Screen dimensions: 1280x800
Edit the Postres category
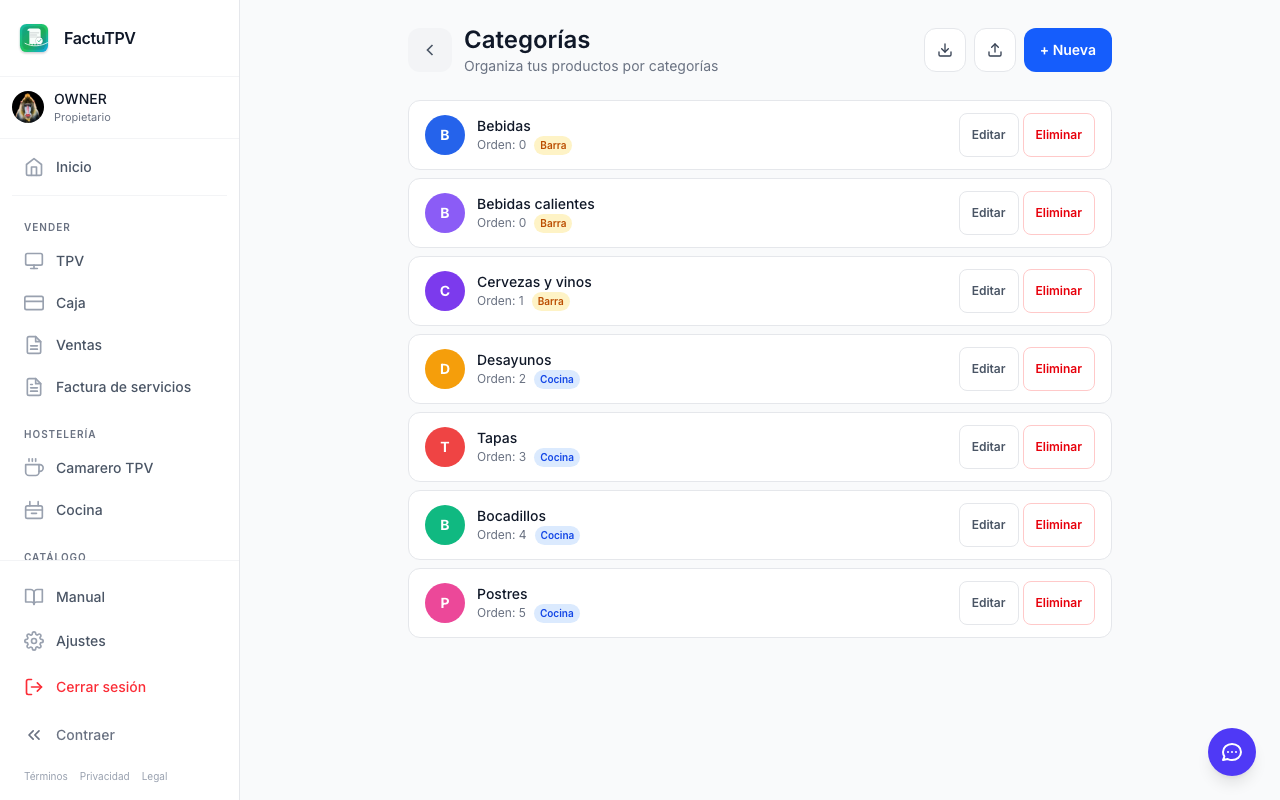click(989, 603)
